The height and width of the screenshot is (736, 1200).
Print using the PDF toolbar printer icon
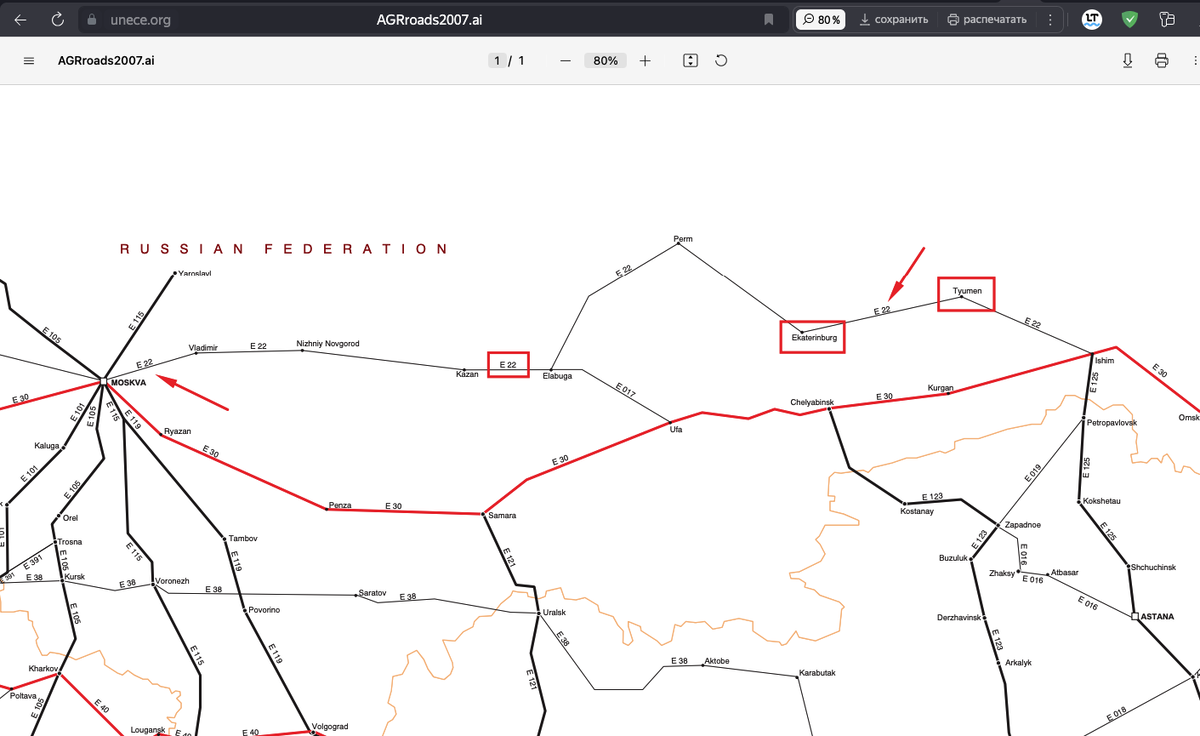(1161, 60)
